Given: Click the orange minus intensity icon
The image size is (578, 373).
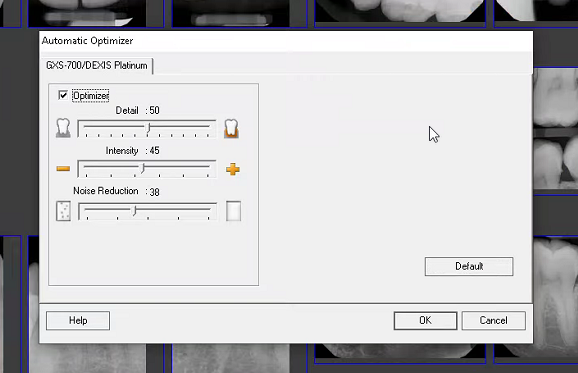Looking at the screenshot, I should coord(63,169).
